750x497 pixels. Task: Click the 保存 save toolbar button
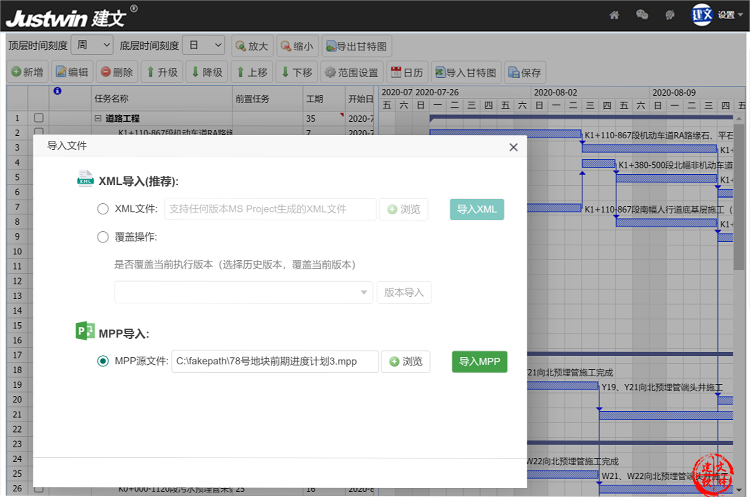[524, 72]
